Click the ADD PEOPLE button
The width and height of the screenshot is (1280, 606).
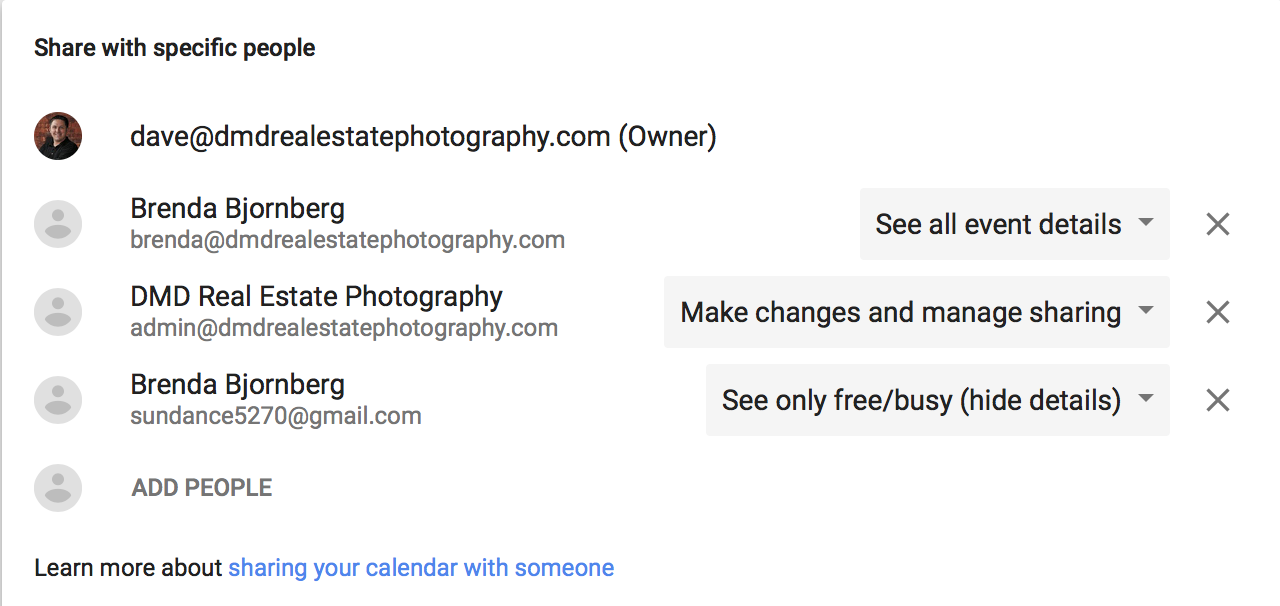[x=202, y=488]
